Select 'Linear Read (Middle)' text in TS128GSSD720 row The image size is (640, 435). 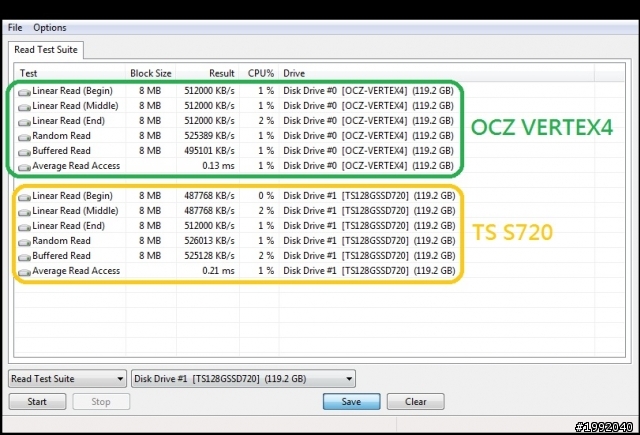tap(76, 211)
